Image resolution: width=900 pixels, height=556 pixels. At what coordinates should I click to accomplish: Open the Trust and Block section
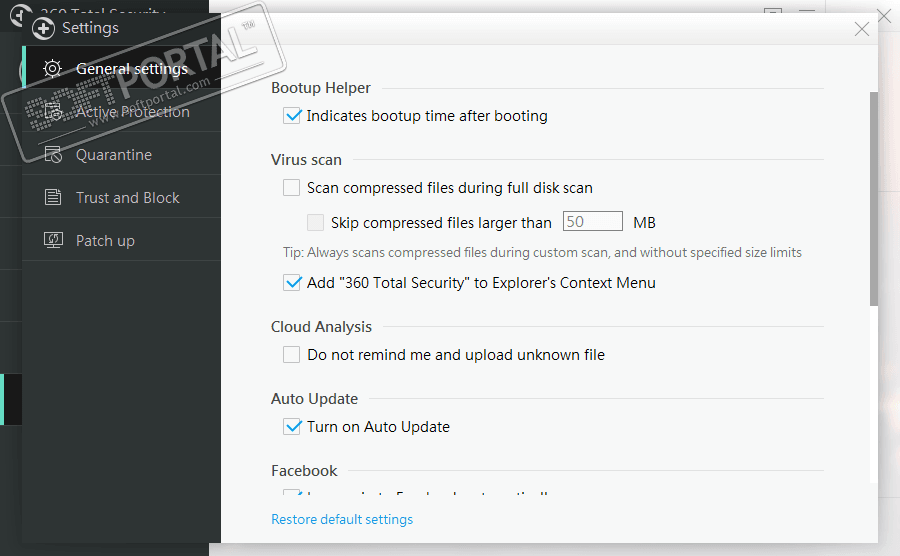[x=127, y=198]
